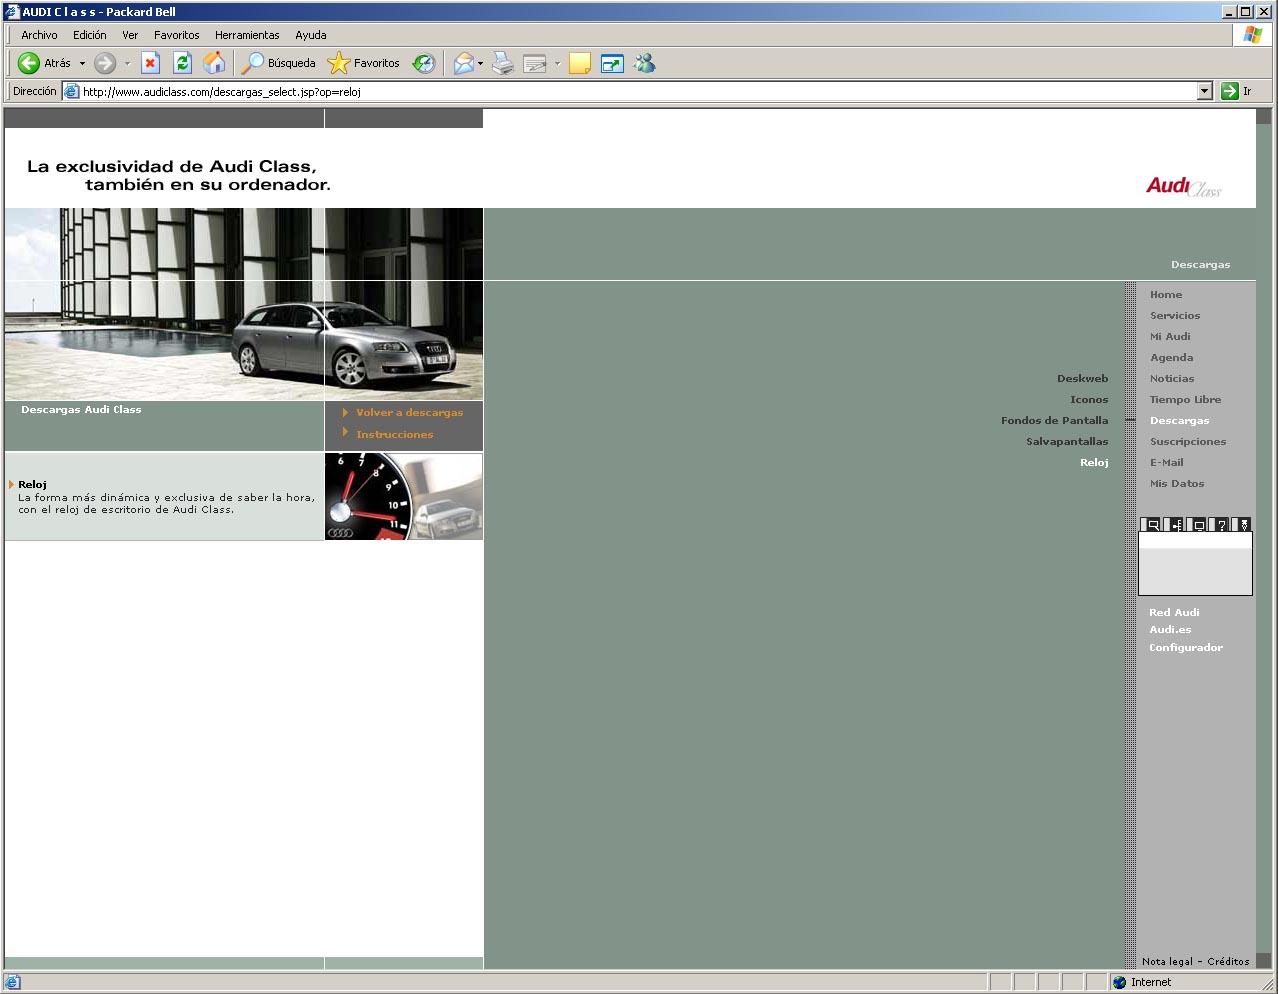The height and width of the screenshot is (994, 1278).
Task: Open the Configurador link
Action: 1185,647
